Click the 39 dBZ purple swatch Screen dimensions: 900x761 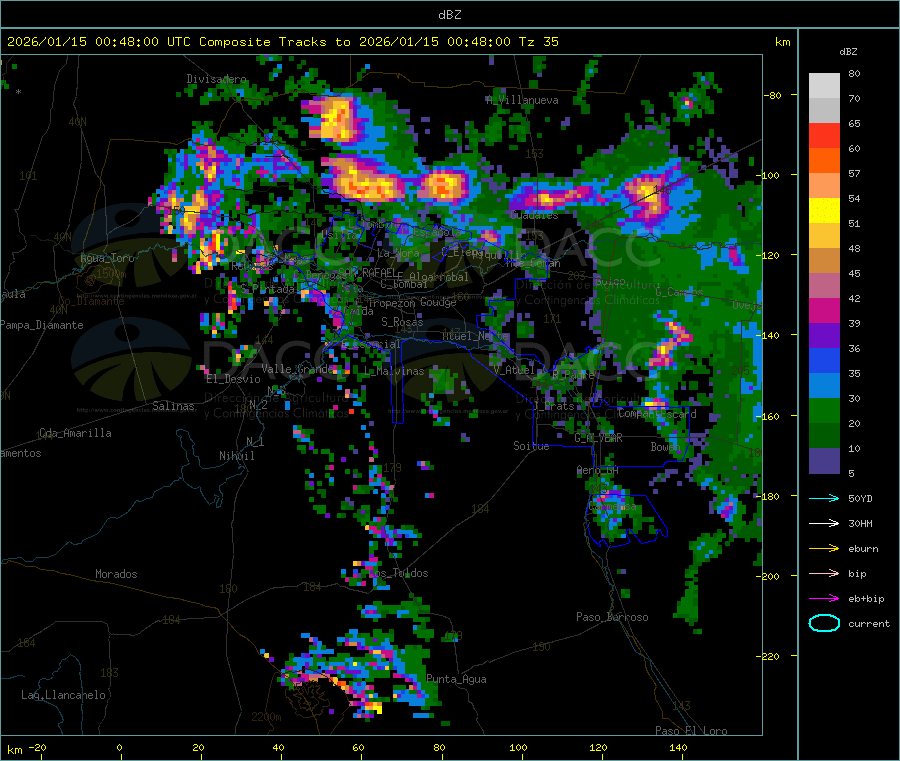(x=824, y=335)
